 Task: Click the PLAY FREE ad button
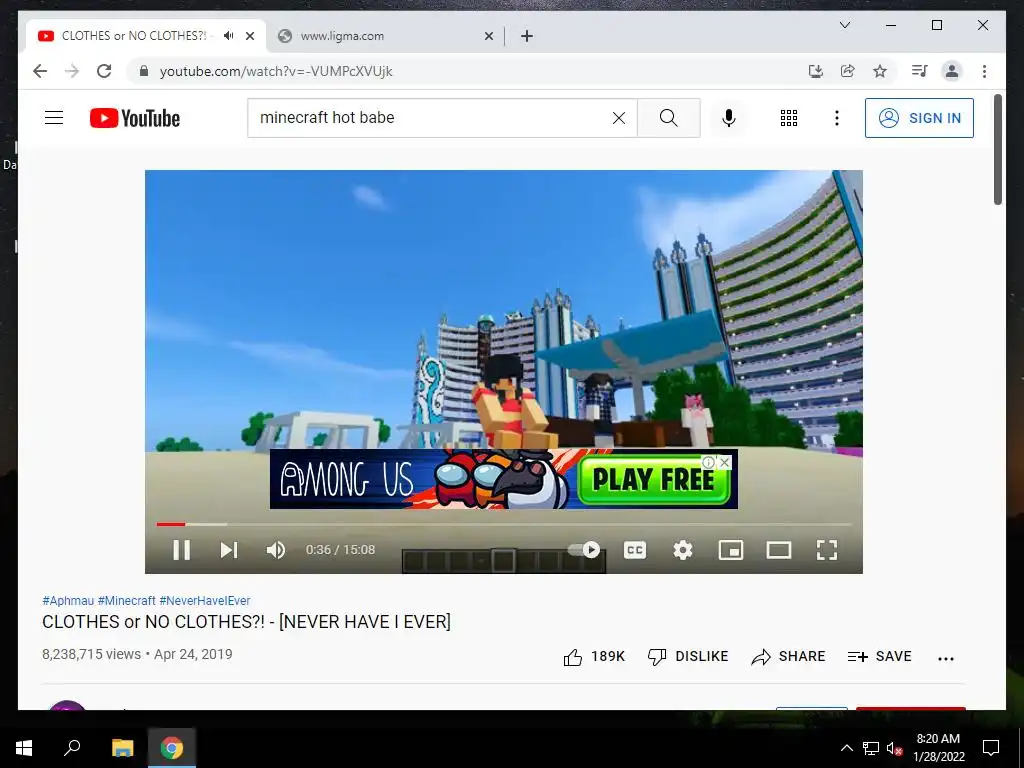[x=653, y=480]
